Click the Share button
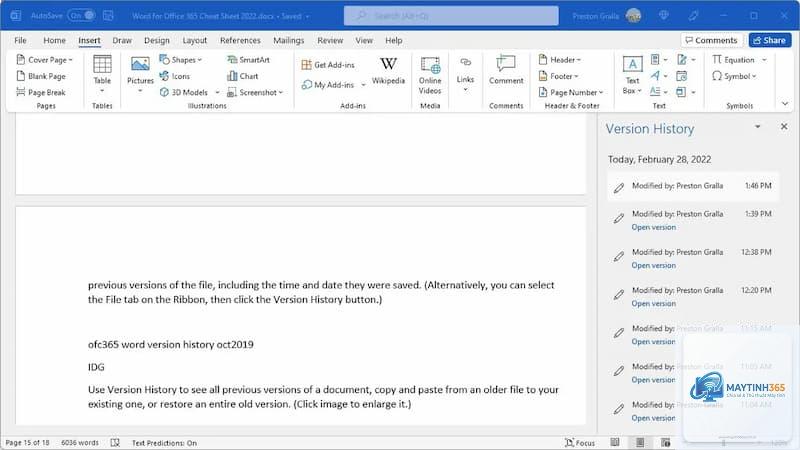This screenshot has height=450, width=800. coord(770,40)
